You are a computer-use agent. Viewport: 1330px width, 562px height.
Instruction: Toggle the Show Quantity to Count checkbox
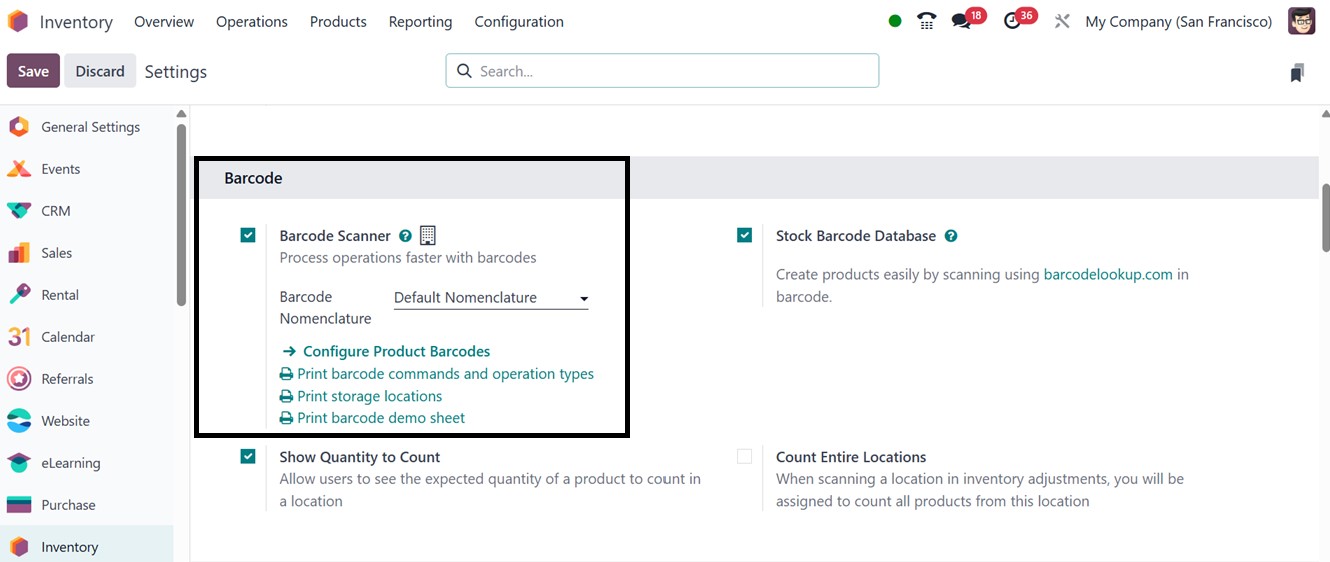tap(248, 457)
